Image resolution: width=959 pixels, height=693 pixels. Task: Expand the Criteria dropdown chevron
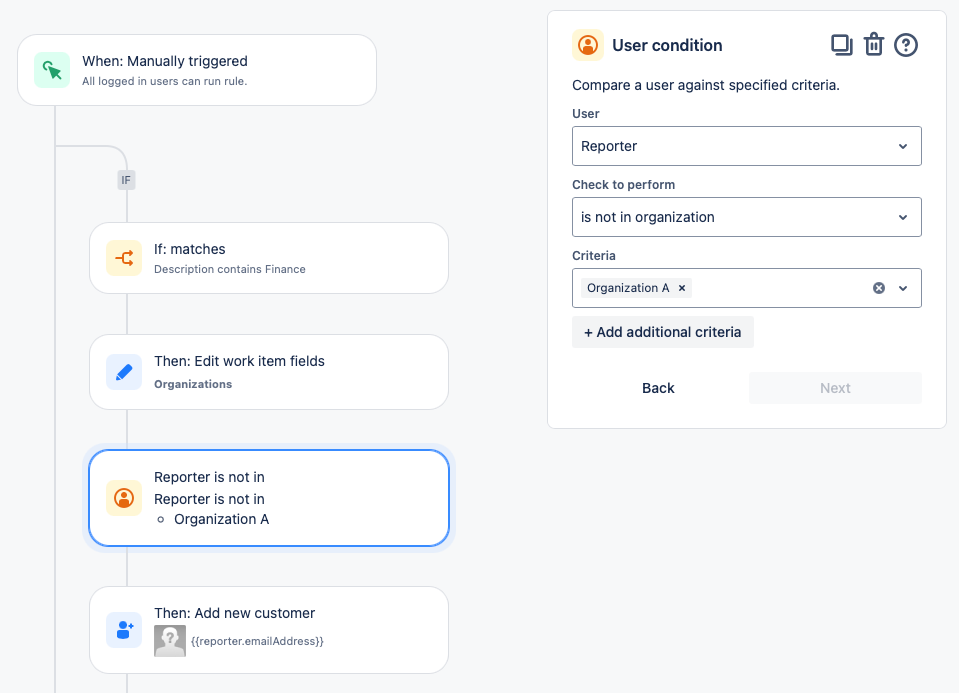click(x=903, y=288)
